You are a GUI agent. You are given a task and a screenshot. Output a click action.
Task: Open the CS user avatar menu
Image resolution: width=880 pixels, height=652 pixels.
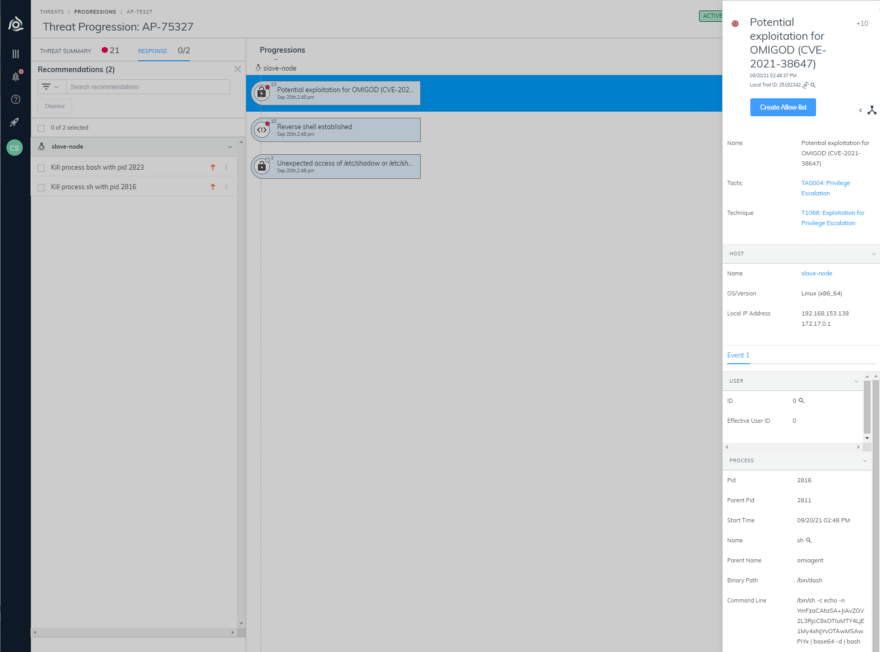pyautogui.click(x=15, y=148)
